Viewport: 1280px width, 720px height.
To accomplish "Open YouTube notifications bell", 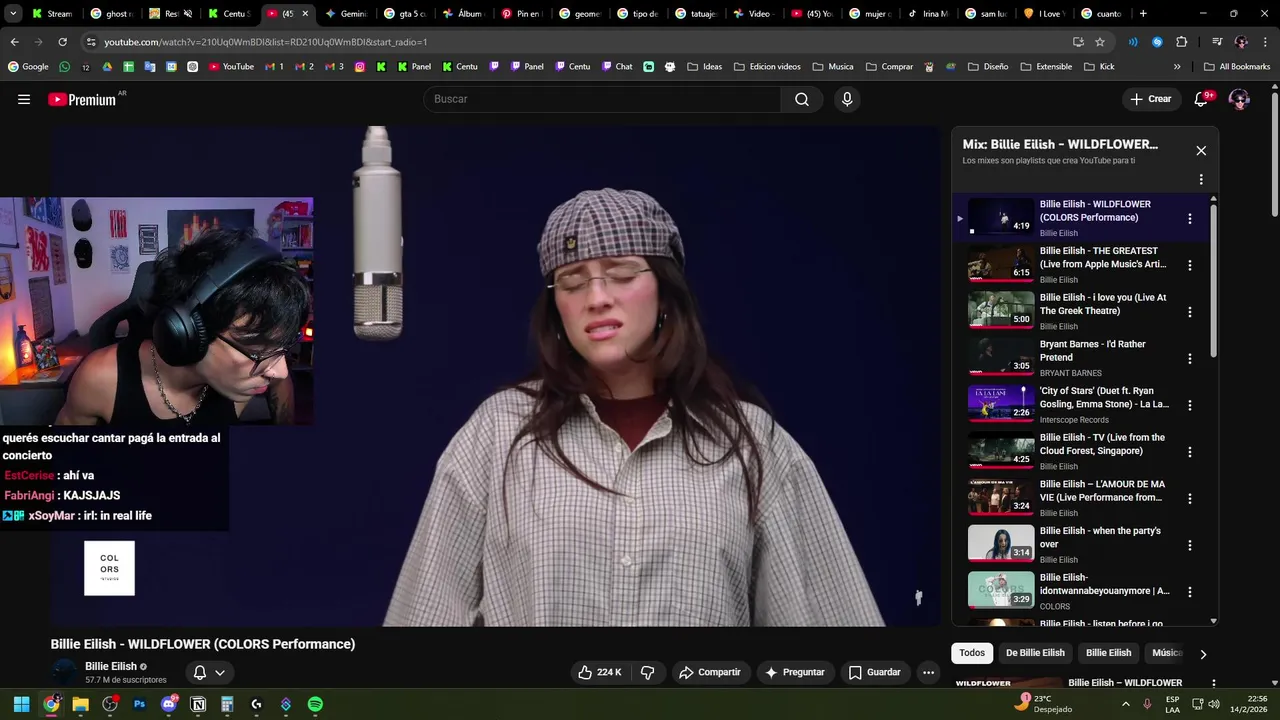I will point(1202,99).
